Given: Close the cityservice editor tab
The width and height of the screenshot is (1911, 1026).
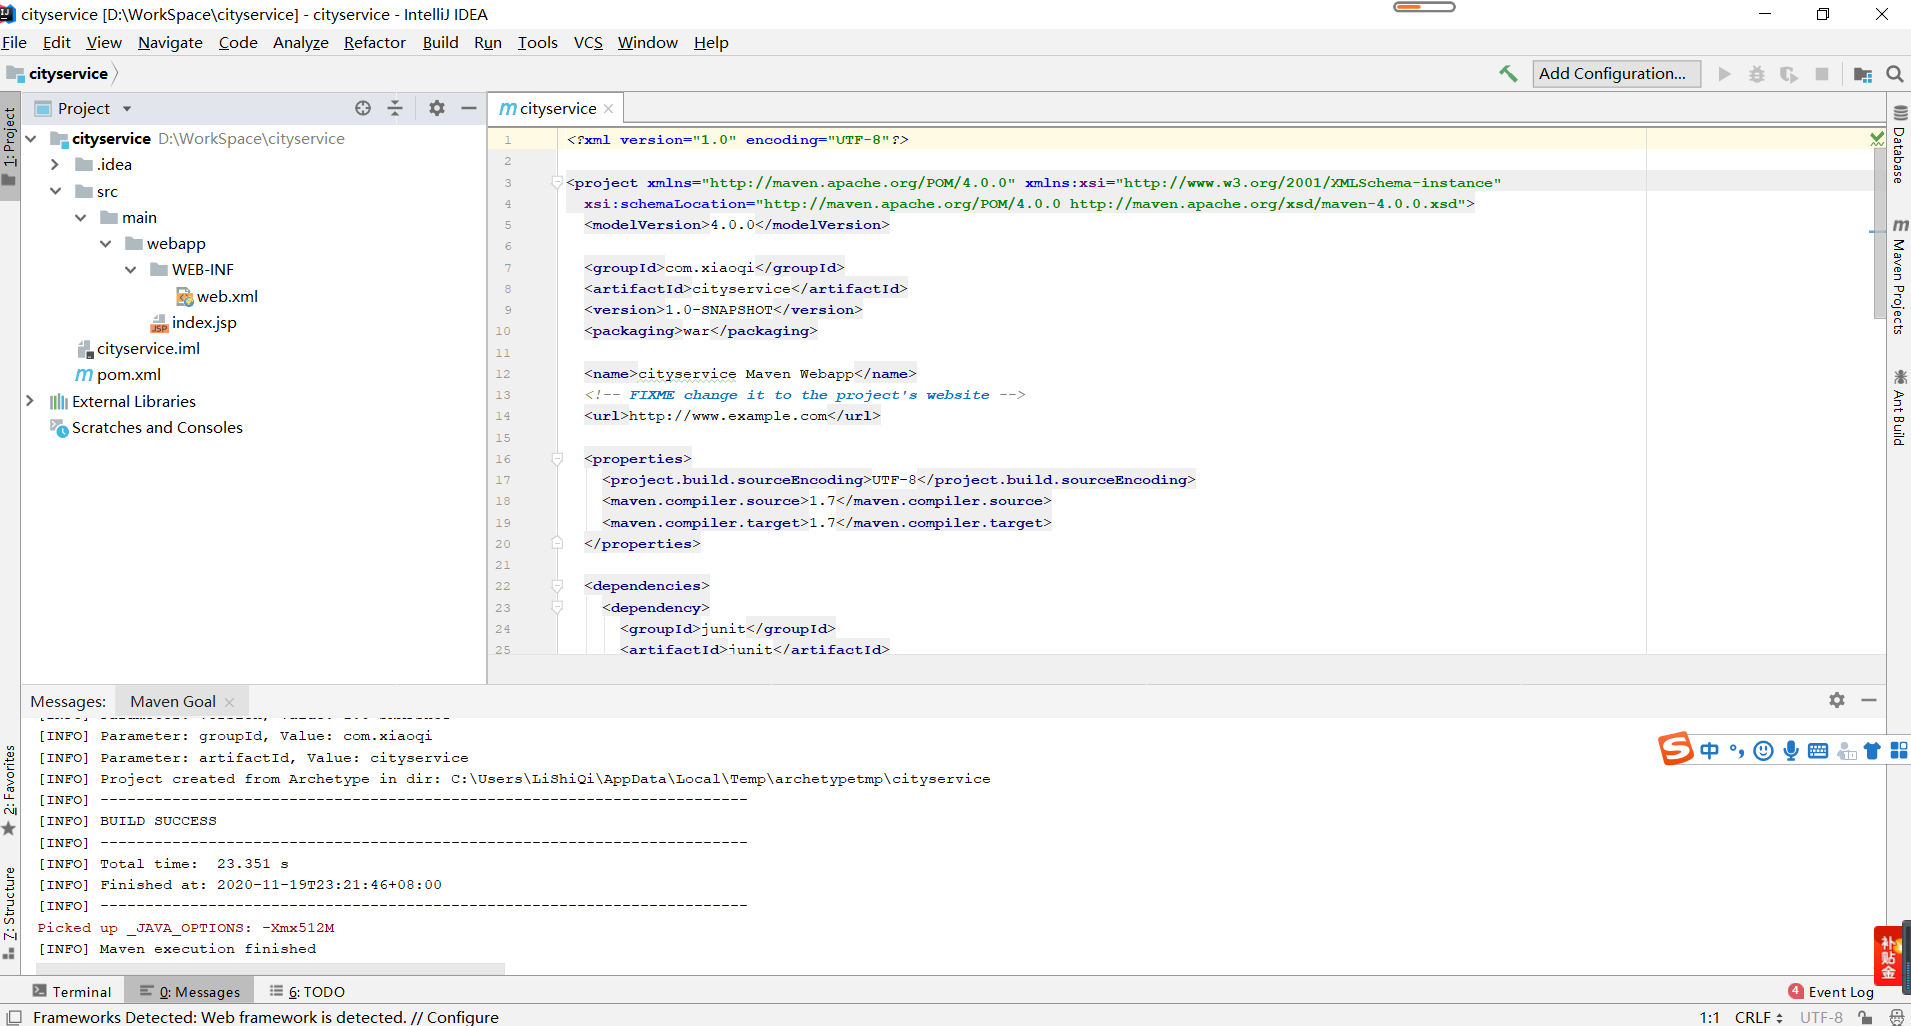Looking at the screenshot, I should click(x=608, y=109).
